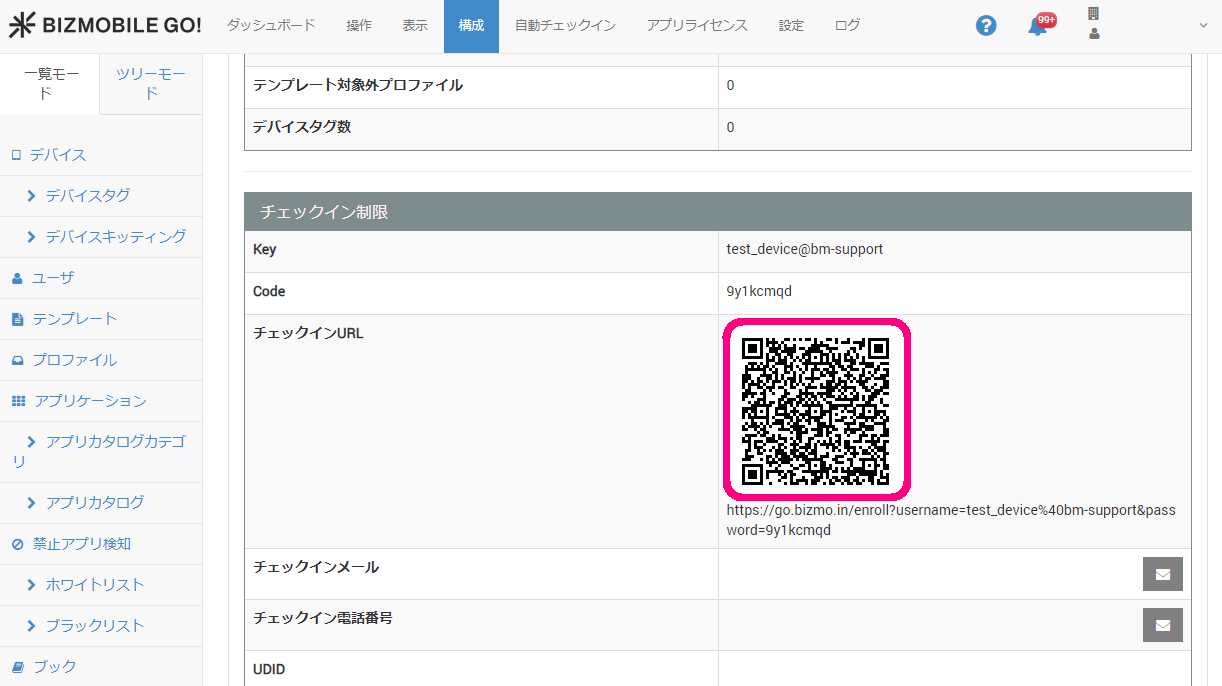Image resolution: width=1222 pixels, height=686 pixels.
Task: Click the user account icon
Action: click(x=1093, y=34)
